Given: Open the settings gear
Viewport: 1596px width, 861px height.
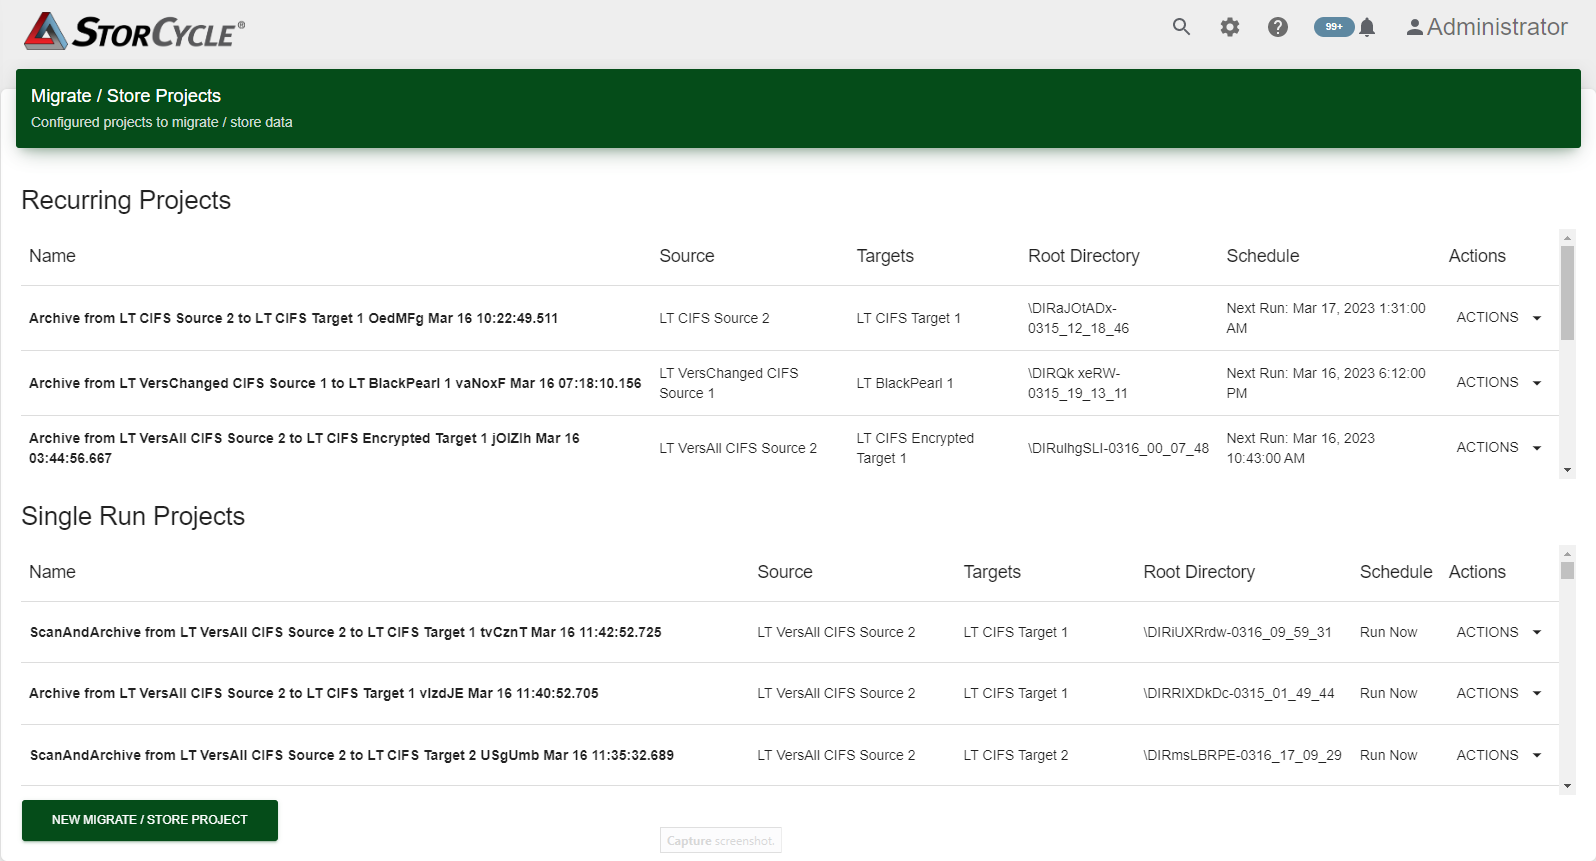Looking at the screenshot, I should [1230, 27].
